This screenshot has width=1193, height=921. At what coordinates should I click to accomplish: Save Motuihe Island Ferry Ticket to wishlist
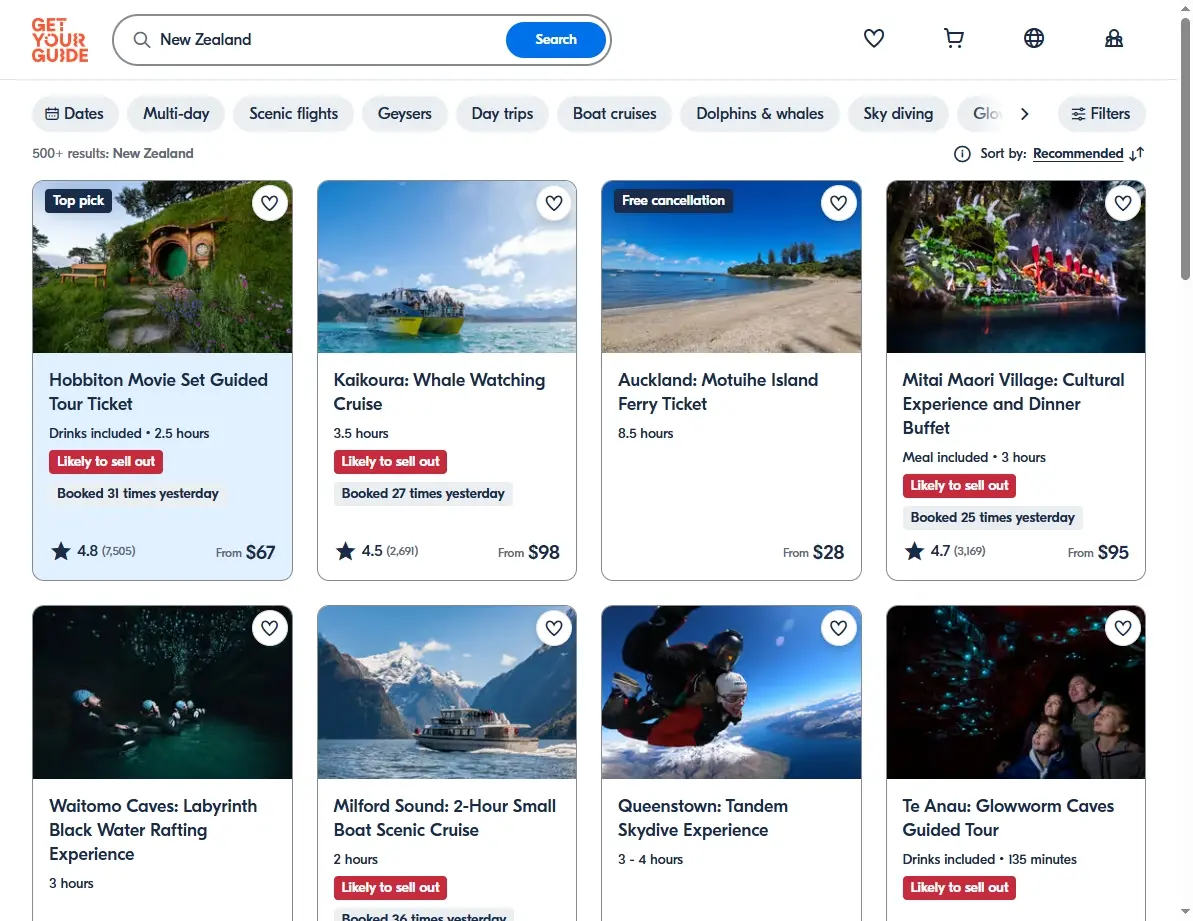838,203
